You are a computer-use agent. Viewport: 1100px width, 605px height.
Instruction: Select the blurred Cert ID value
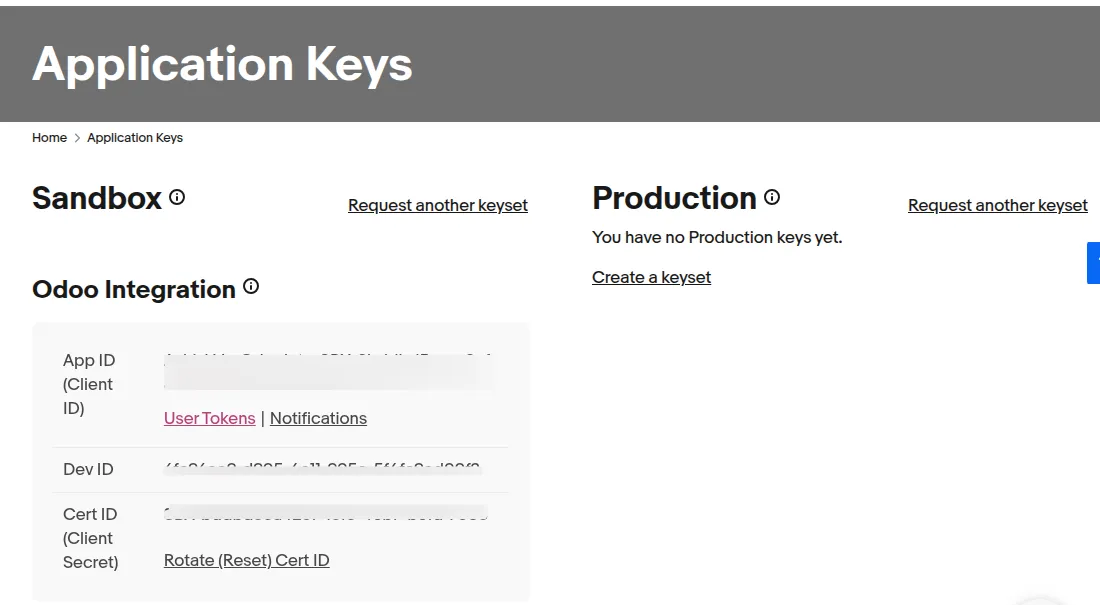pos(326,513)
